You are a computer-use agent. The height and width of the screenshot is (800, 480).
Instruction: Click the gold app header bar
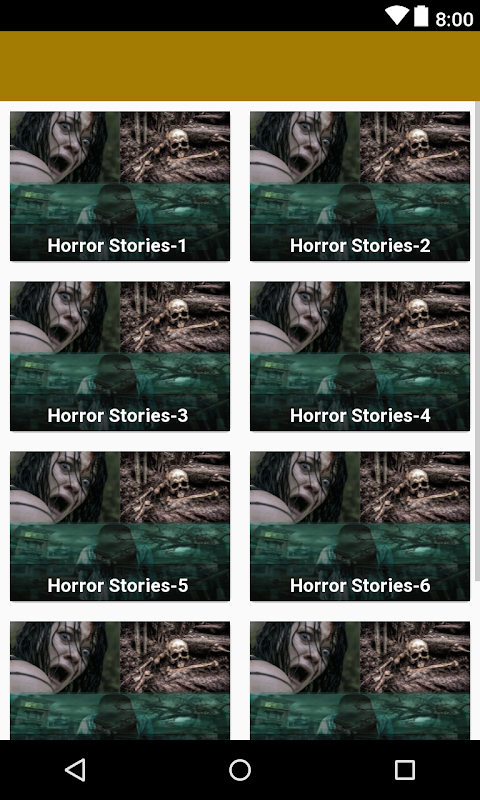click(x=240, y=66)
